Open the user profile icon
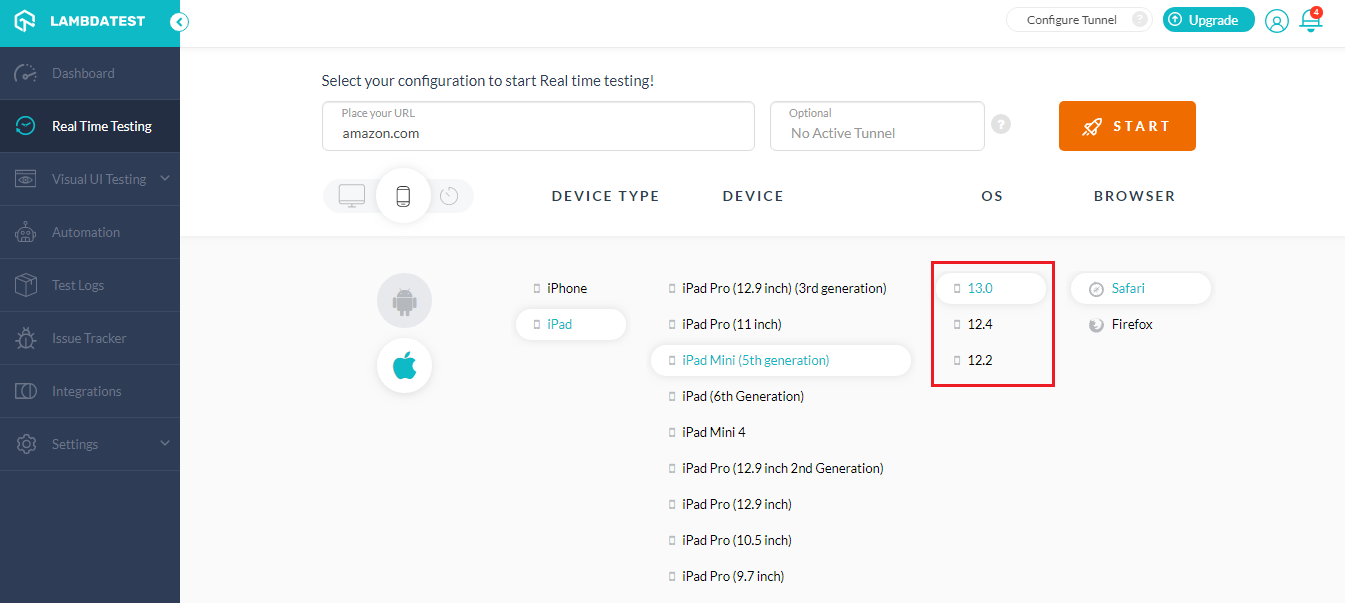The image size is (1345, 603). 1276,21
